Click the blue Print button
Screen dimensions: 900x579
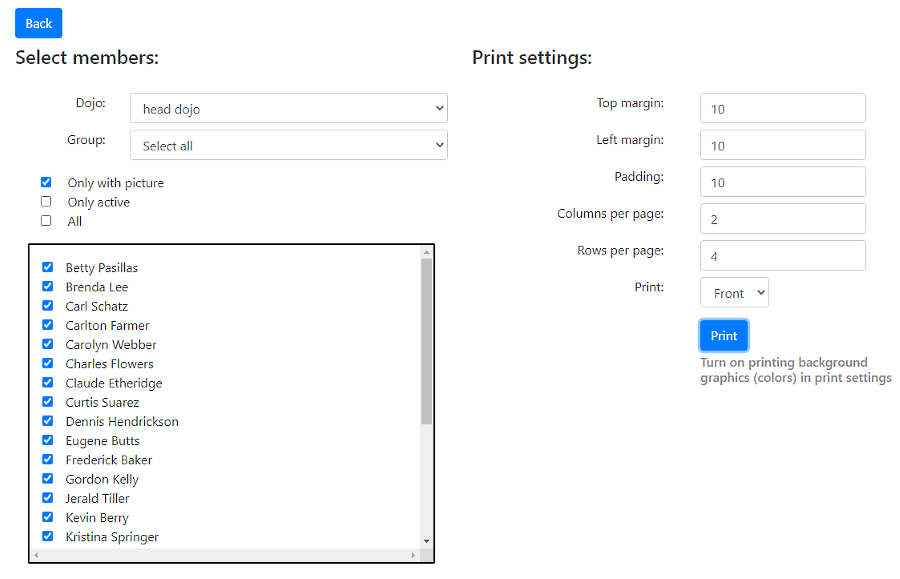(724, 336)
